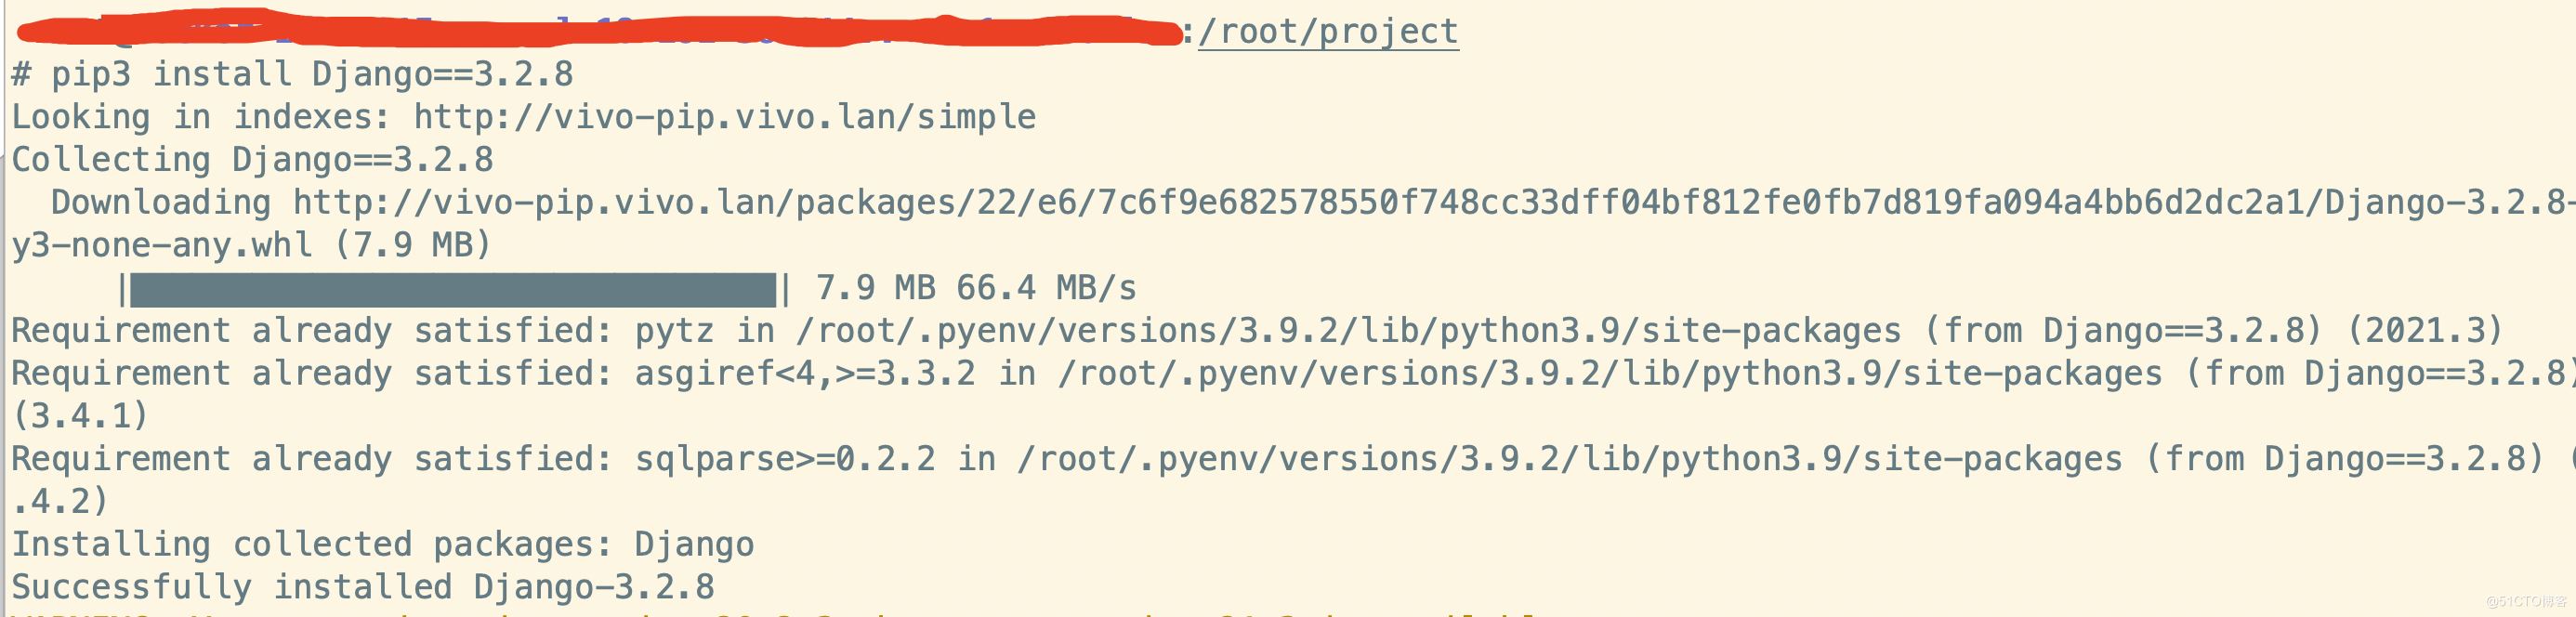Click the download progress bar

[x=452, y=289]
